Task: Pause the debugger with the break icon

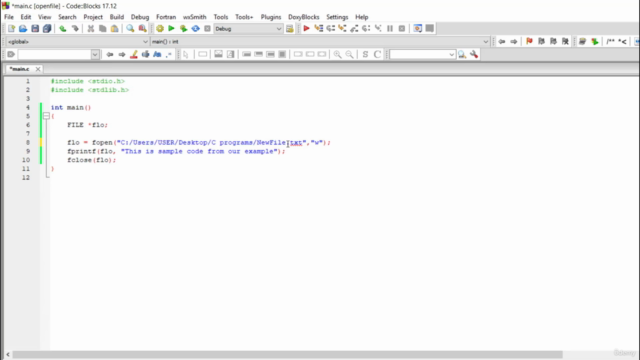Action: [390, 29]
